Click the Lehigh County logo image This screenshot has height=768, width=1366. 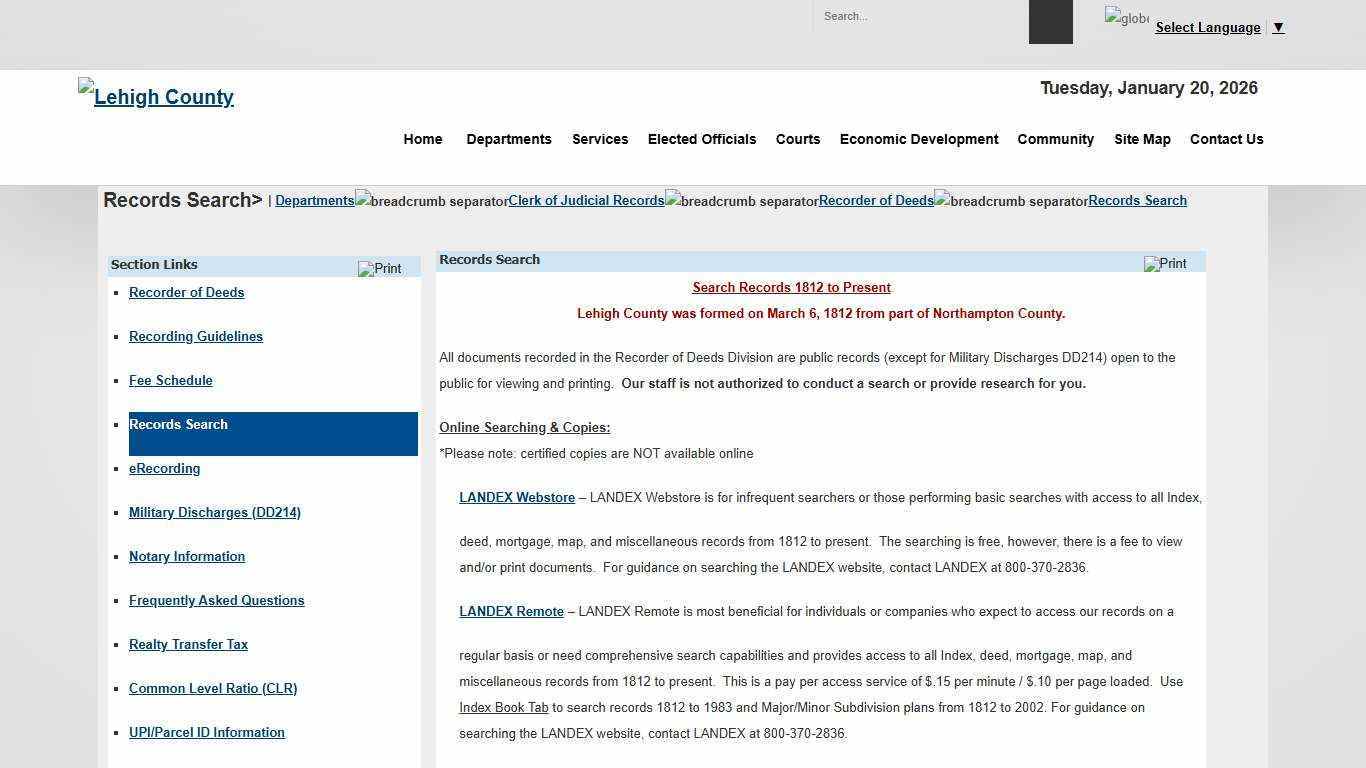[x=156, y=96]
